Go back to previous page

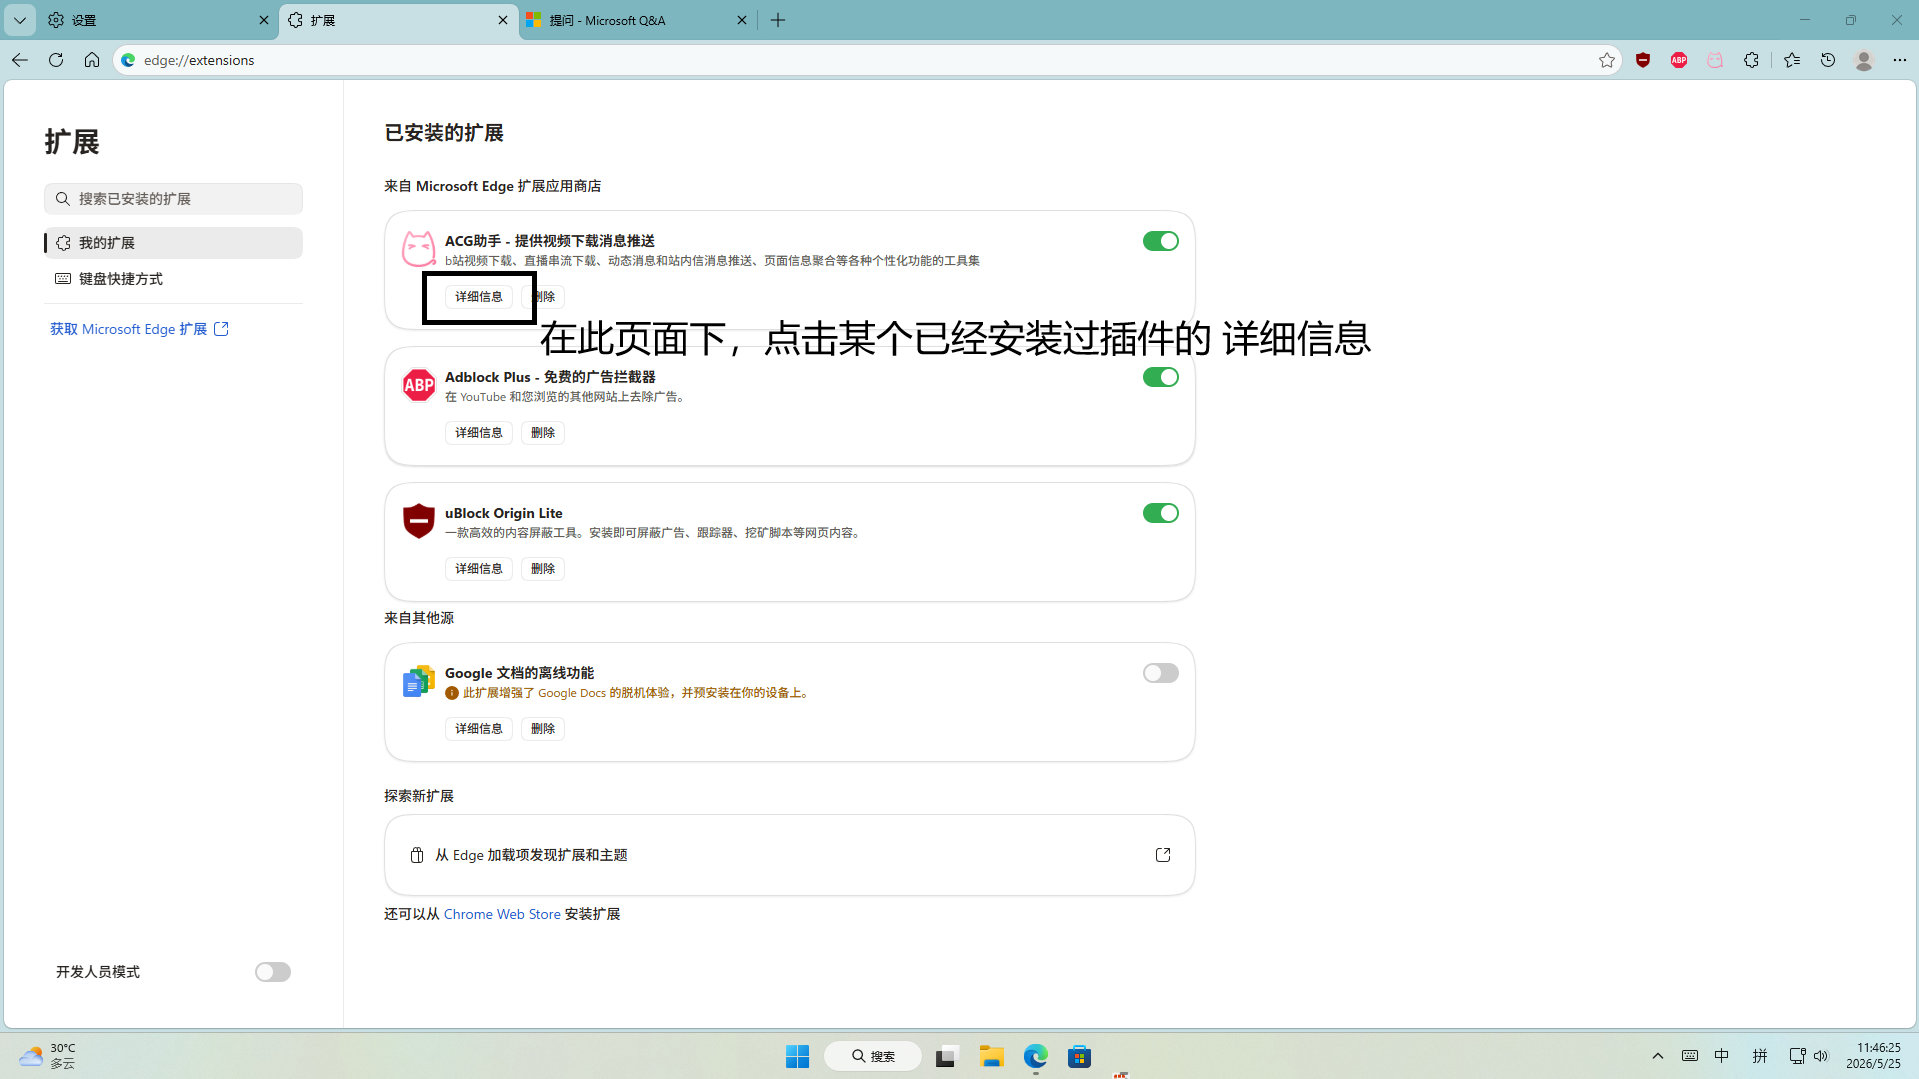point(20,60)
